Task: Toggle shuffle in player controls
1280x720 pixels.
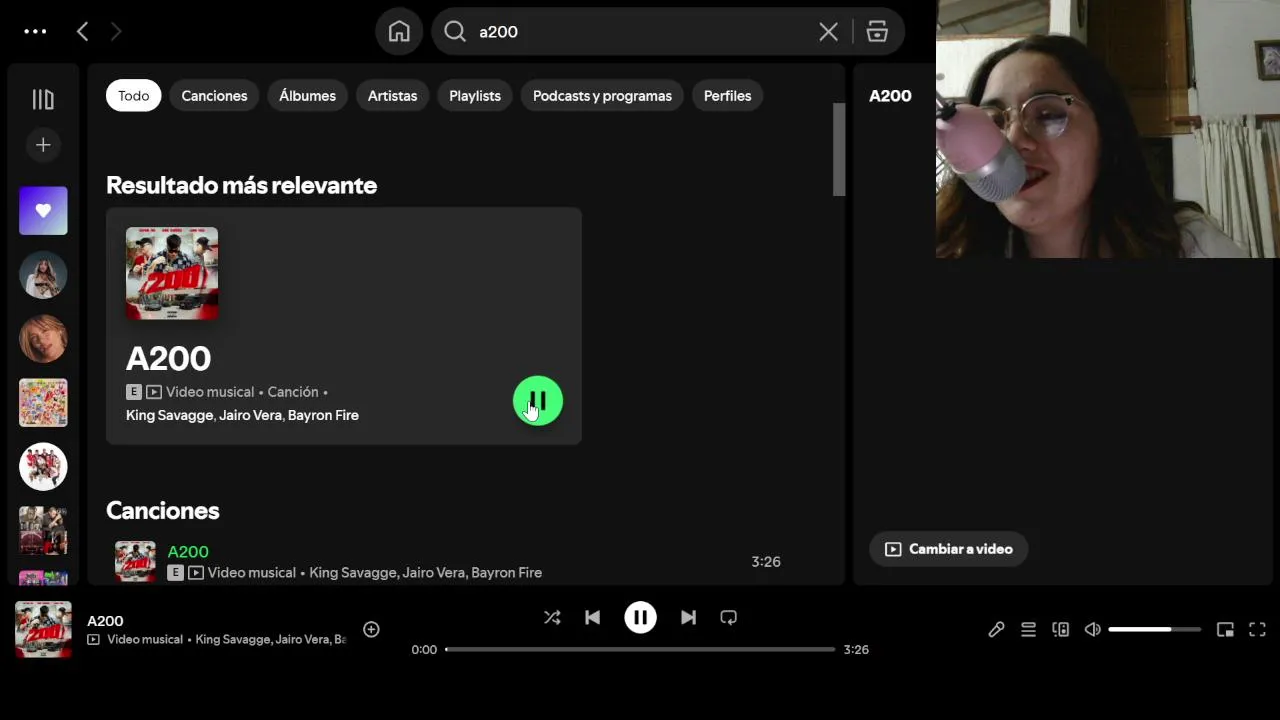Action: (x=552, y=618)
